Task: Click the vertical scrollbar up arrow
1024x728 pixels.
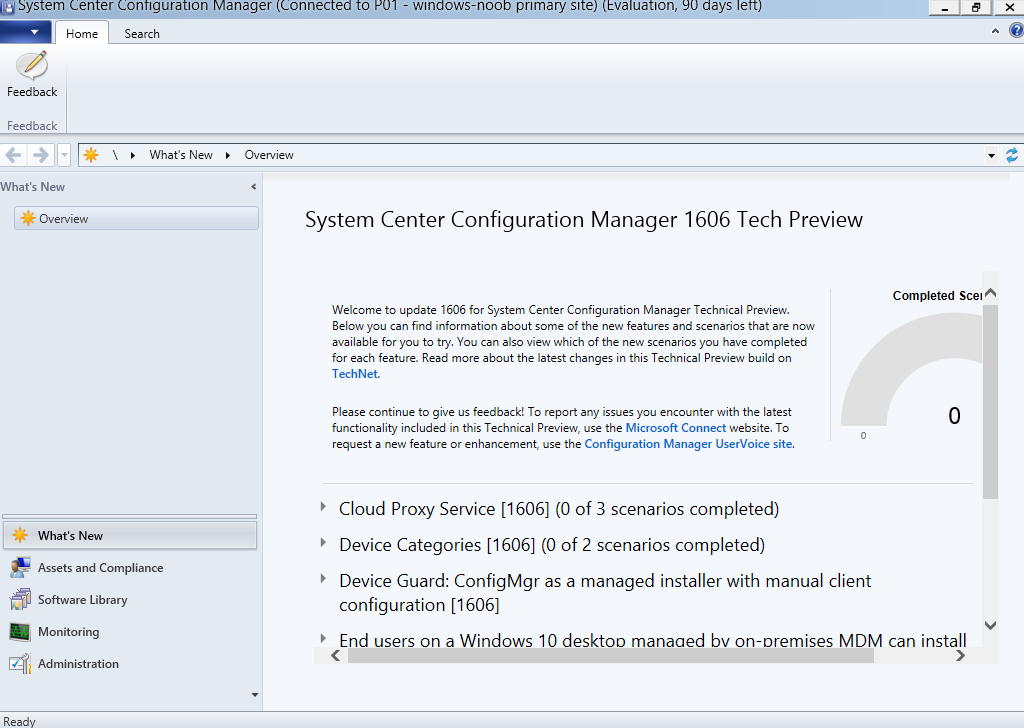Action: [x=991, y=293]
